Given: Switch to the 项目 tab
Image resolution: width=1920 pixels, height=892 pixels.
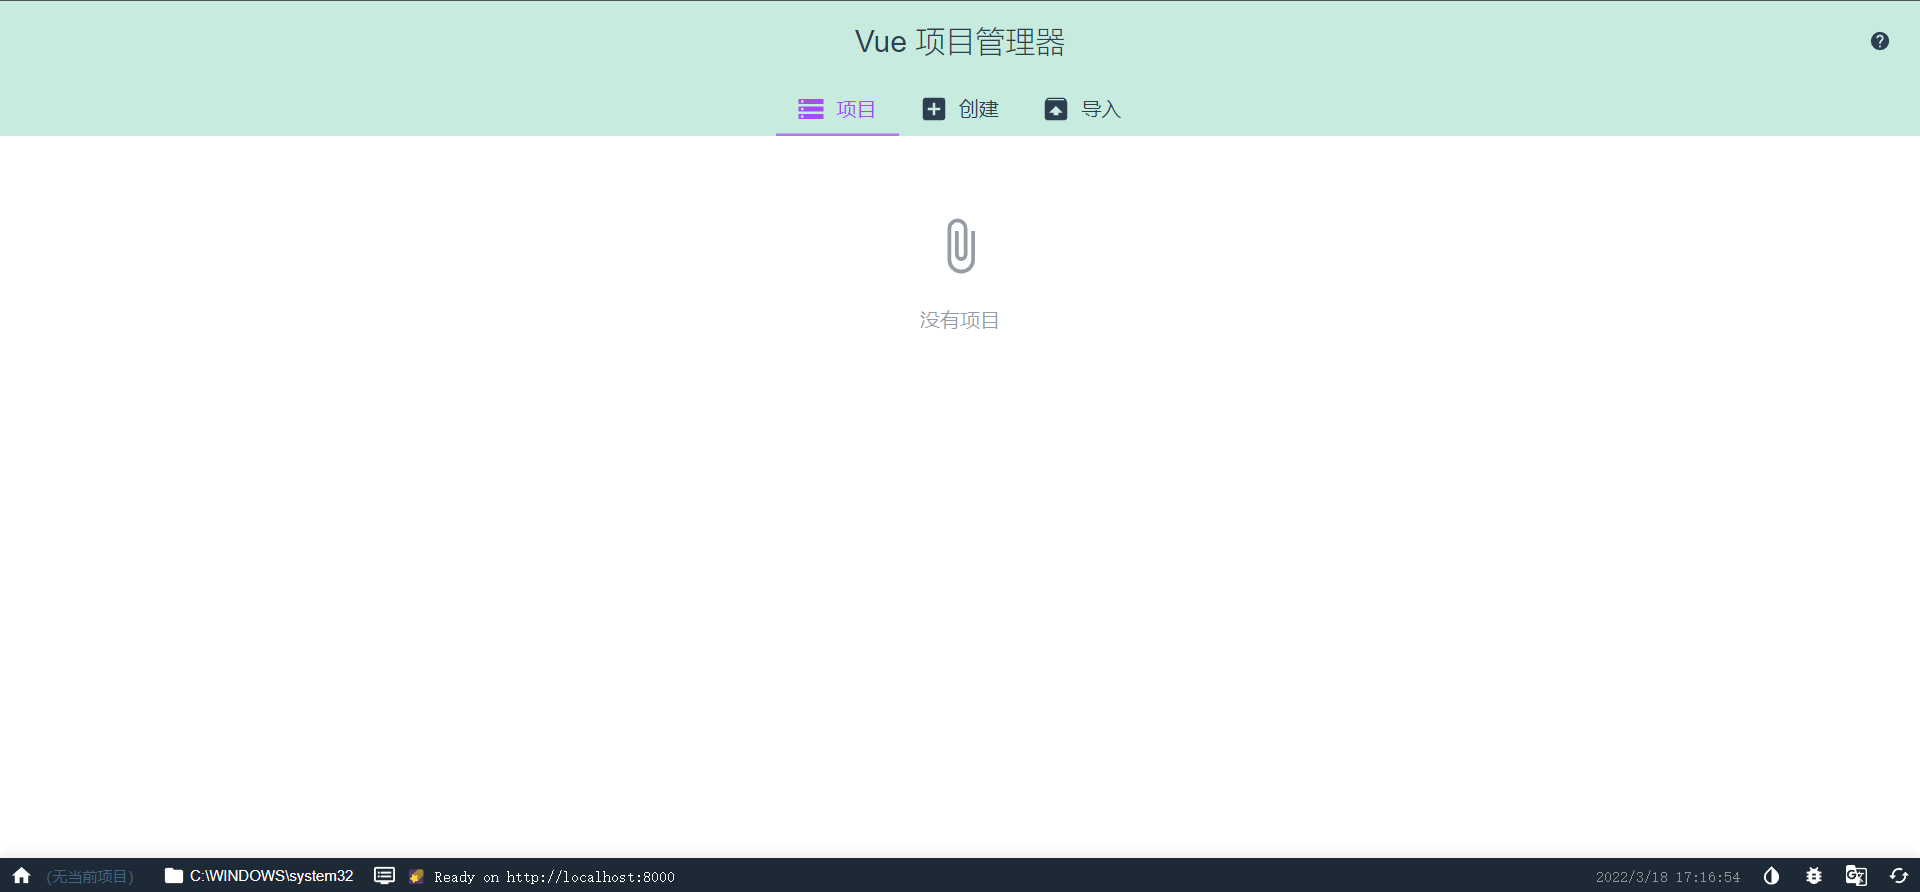Looking at the screenshot, I should coord(837,109).
